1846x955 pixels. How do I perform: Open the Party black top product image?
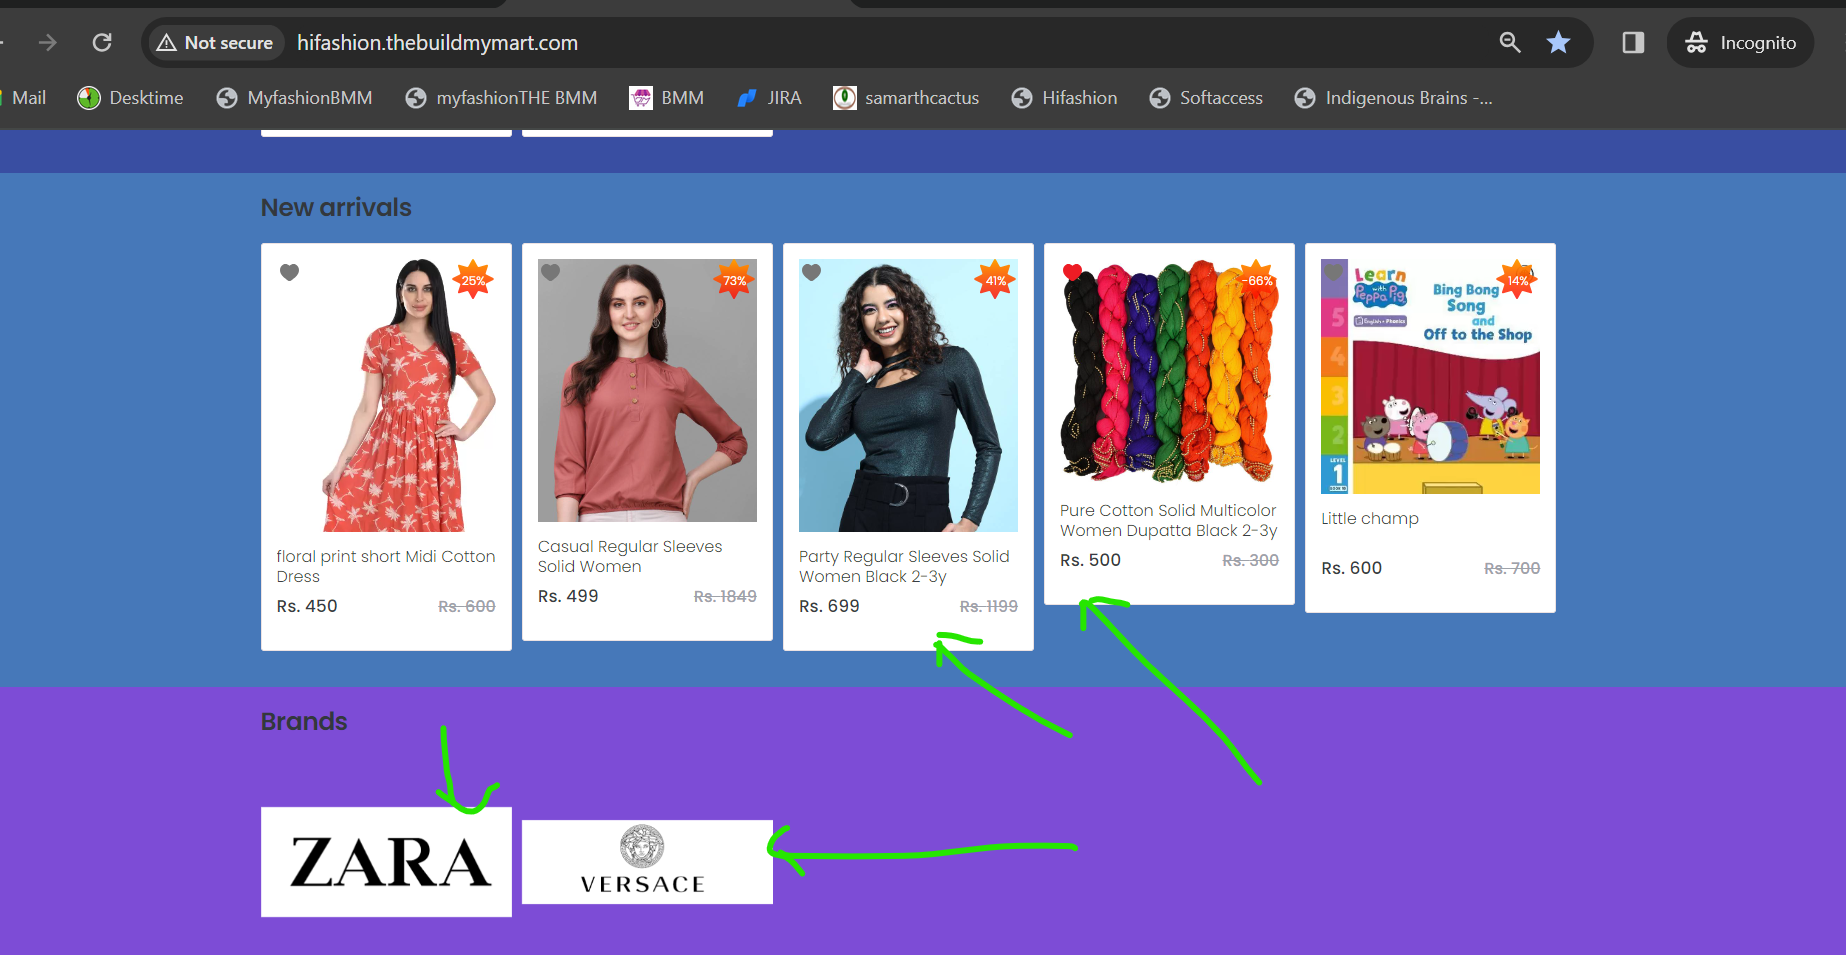click(x=908, y=395)
